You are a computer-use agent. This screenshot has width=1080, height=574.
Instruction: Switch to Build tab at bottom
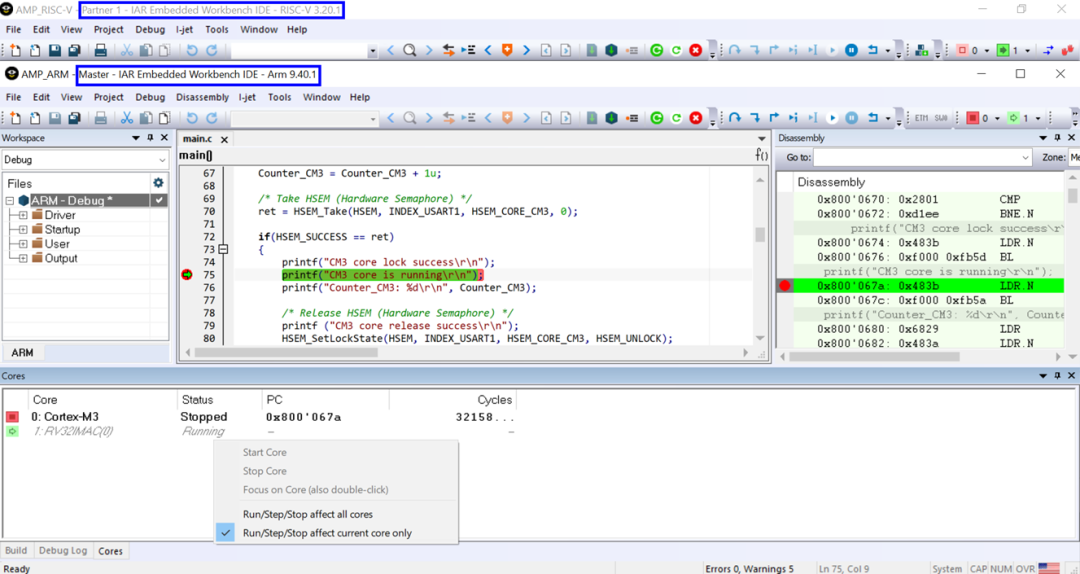[16, 551]
